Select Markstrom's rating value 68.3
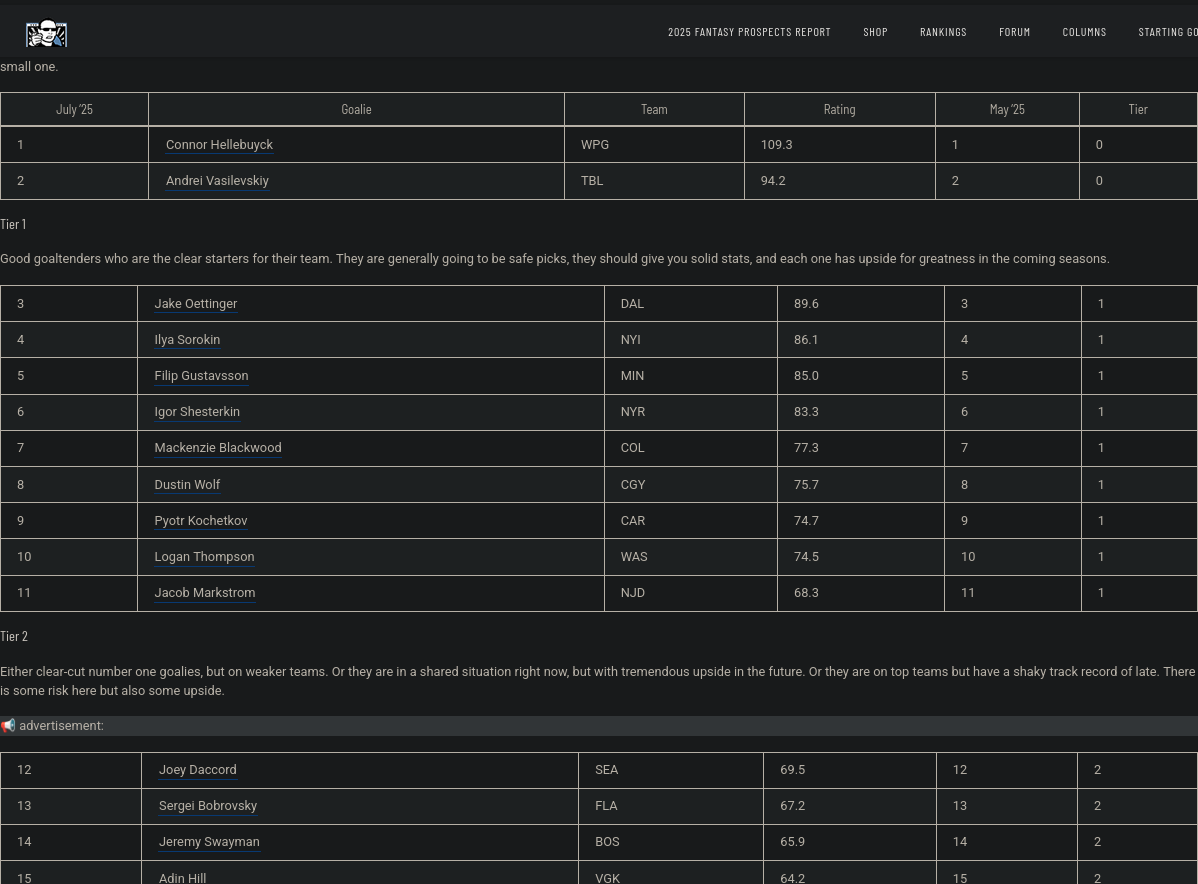This screenshot has width=1198, height=884. tap(806, 592)
